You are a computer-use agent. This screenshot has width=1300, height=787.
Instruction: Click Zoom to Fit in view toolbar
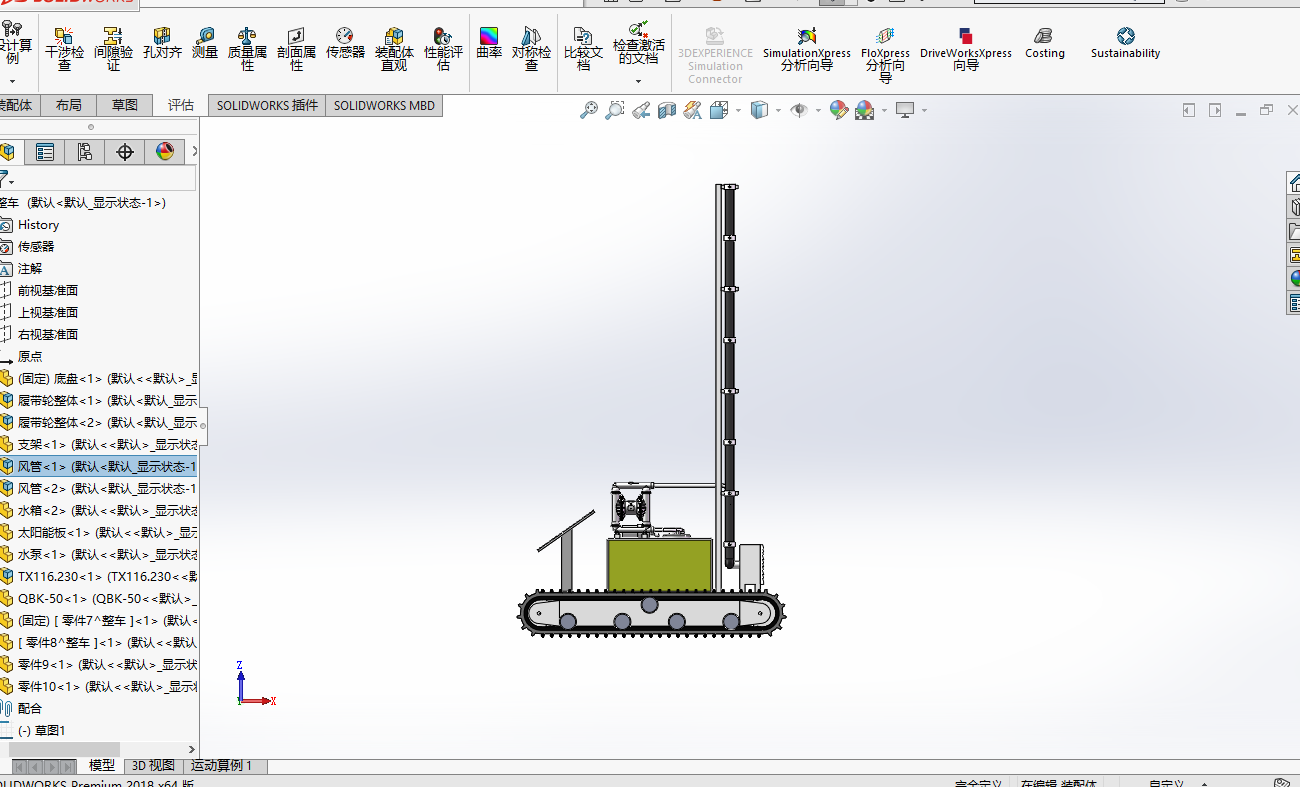pos(589,110)
